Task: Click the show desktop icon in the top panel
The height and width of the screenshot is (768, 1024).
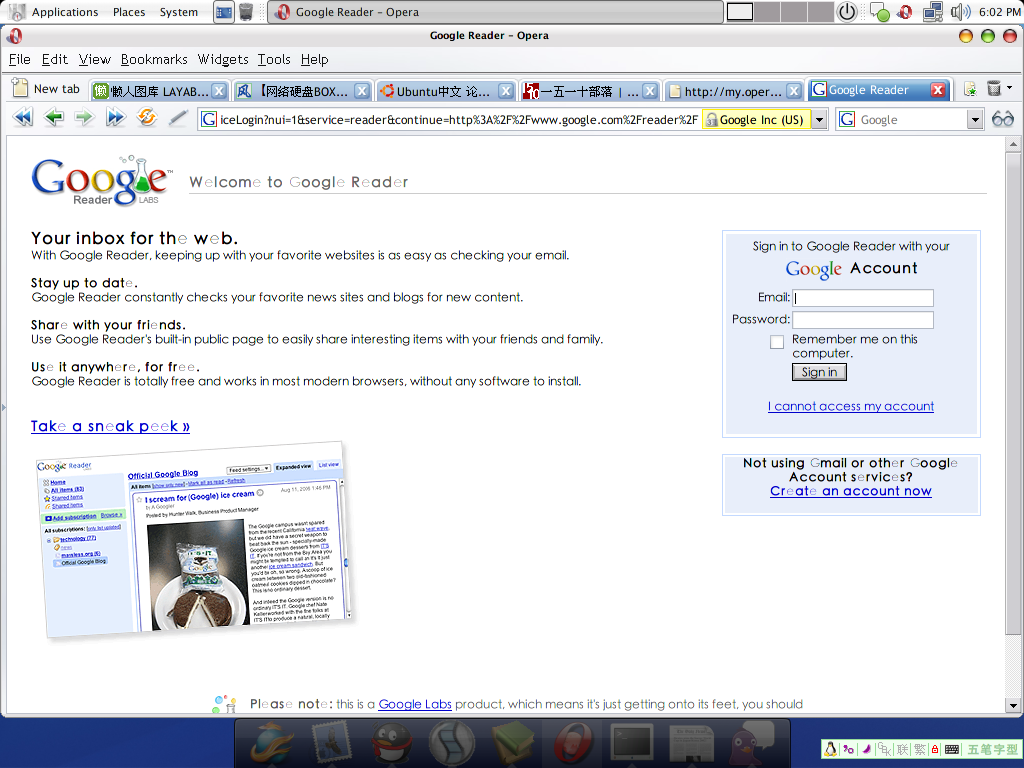Action: click(x=224, y=12)
